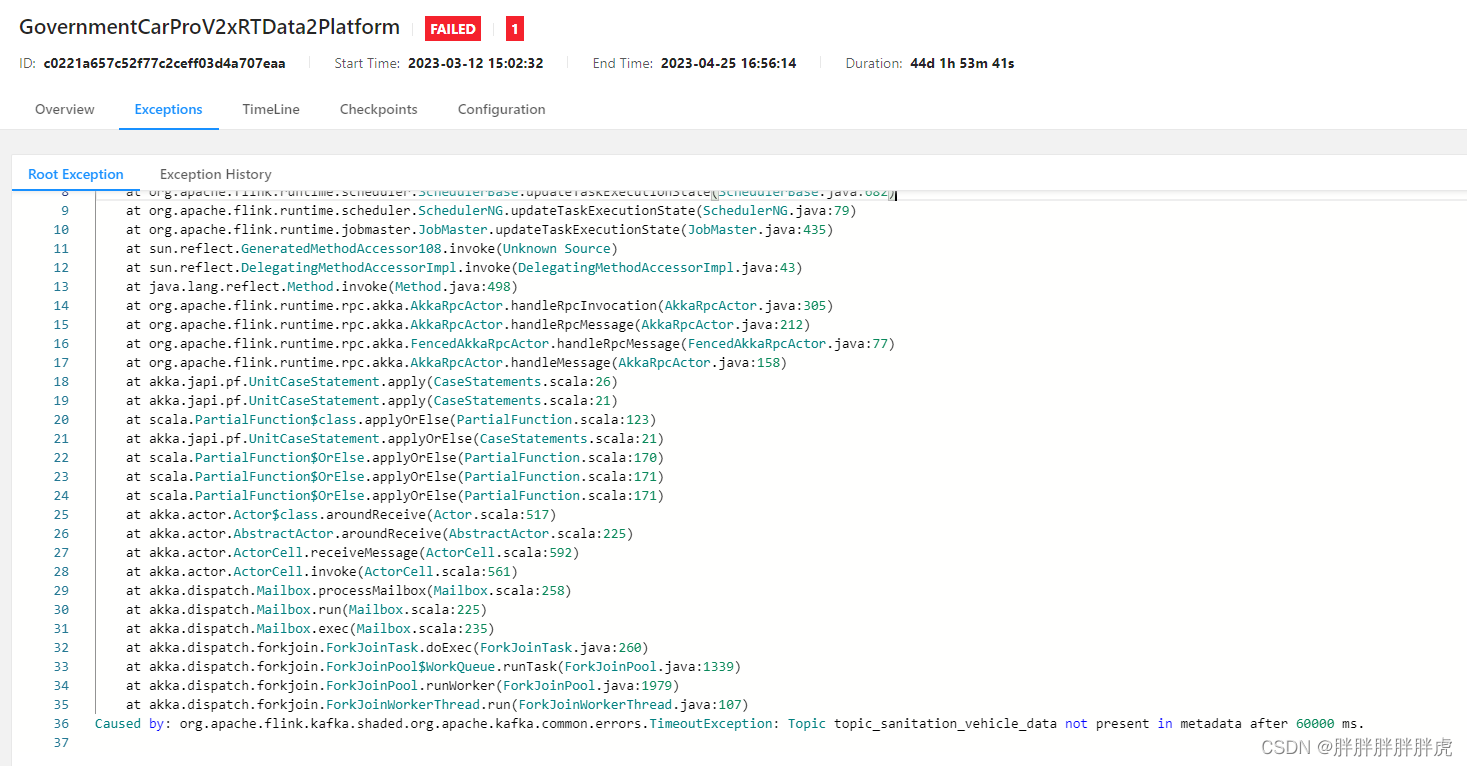Click the red FAILED status badge

(454, 29)
